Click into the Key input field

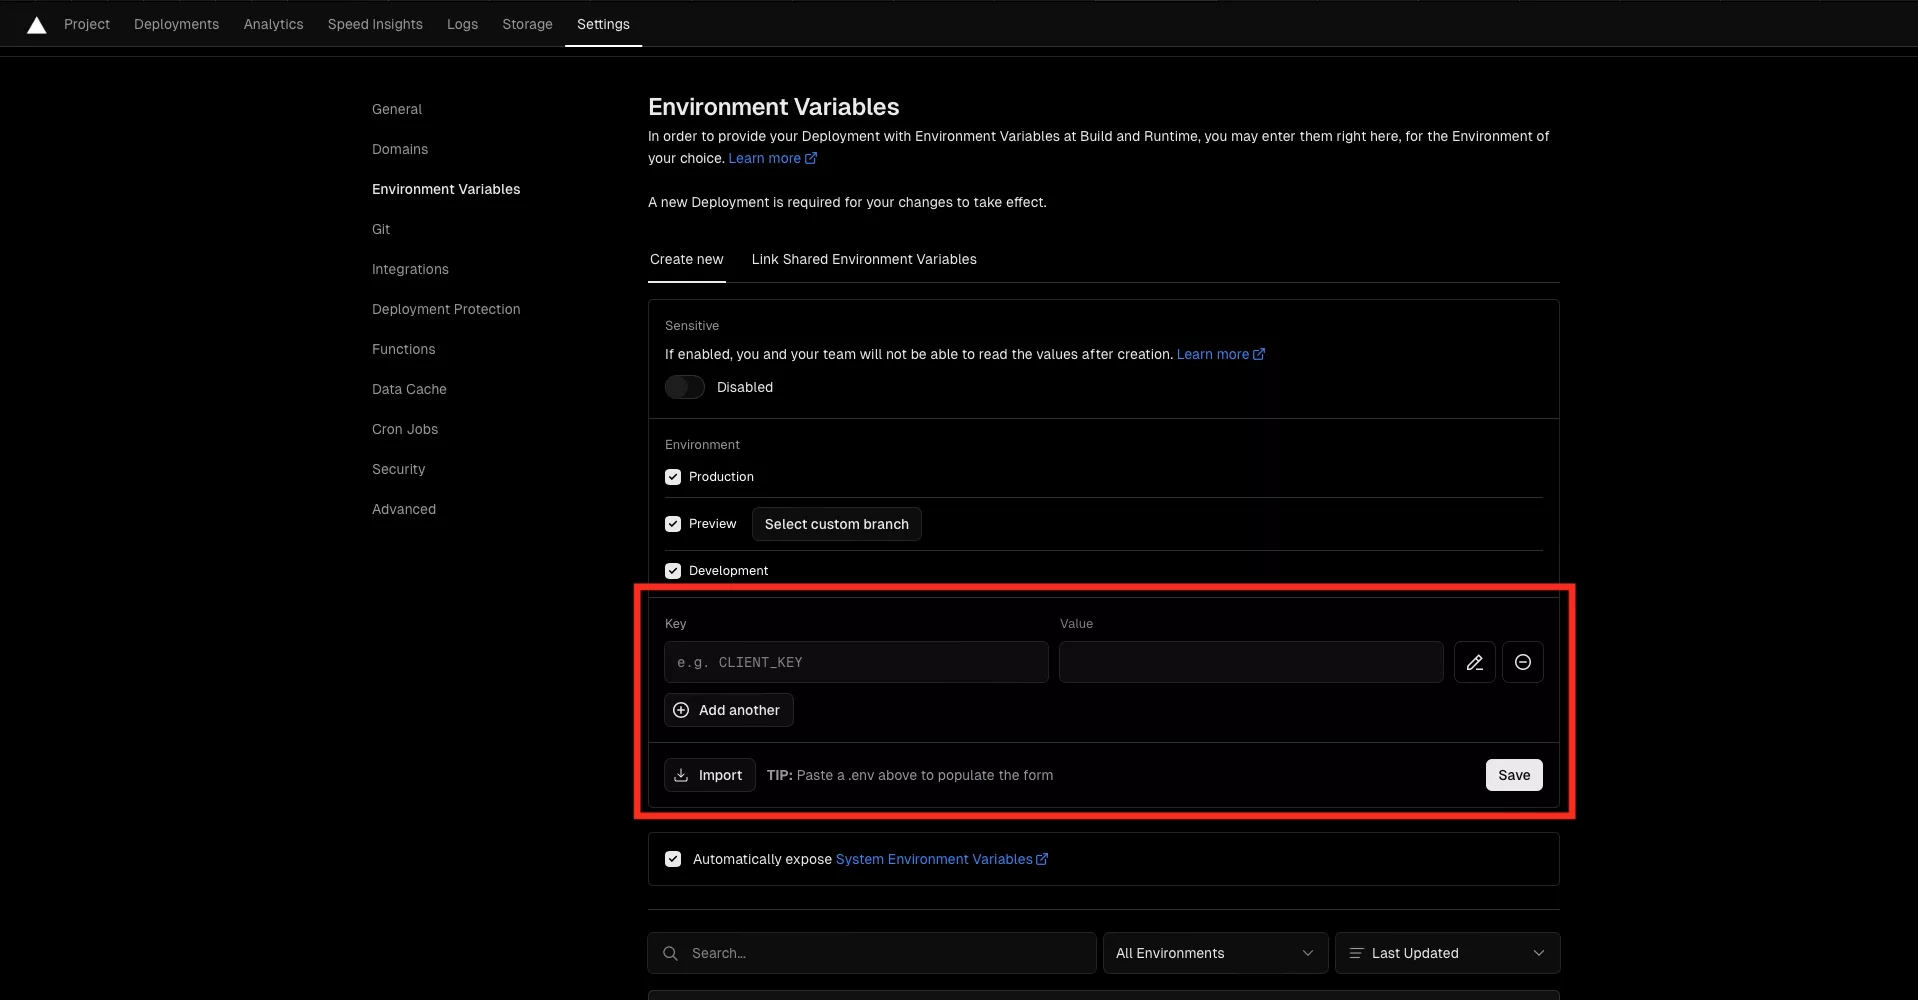coord(856,662)
